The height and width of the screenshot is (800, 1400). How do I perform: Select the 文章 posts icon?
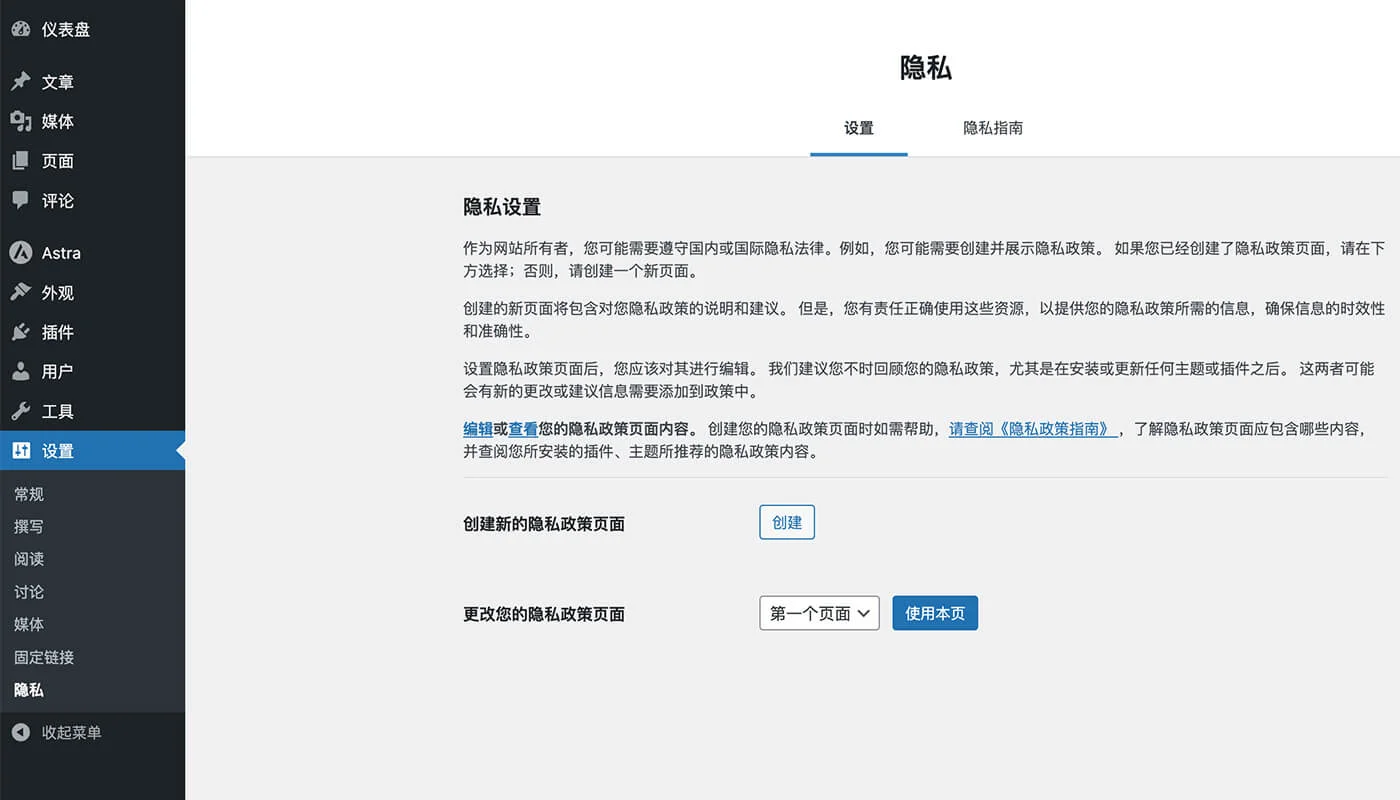tap(22, 81)
